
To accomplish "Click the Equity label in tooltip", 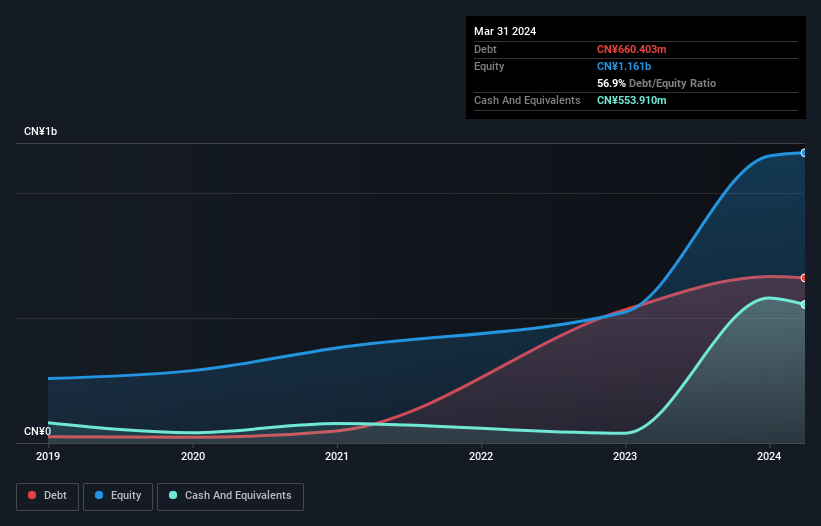I will click(489, 66).
